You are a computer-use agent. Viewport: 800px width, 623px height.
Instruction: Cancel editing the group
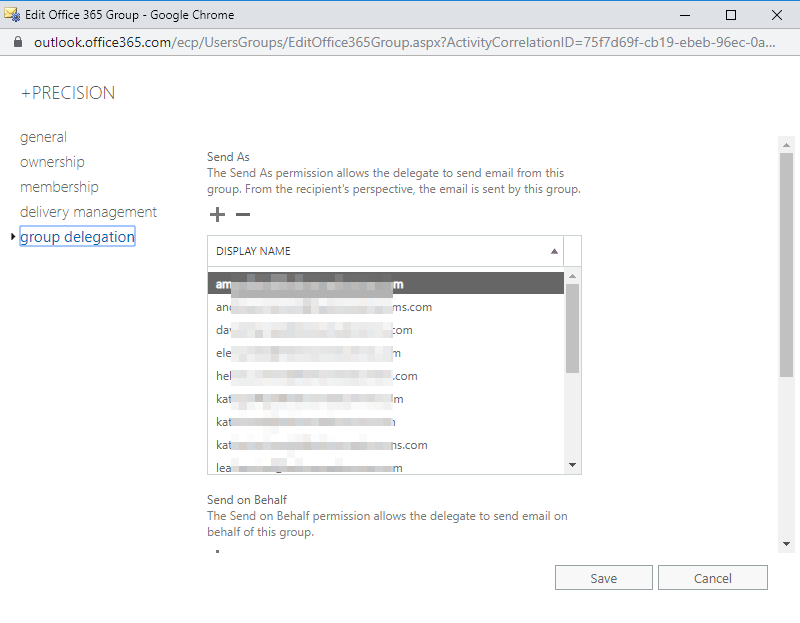[712, 578]
